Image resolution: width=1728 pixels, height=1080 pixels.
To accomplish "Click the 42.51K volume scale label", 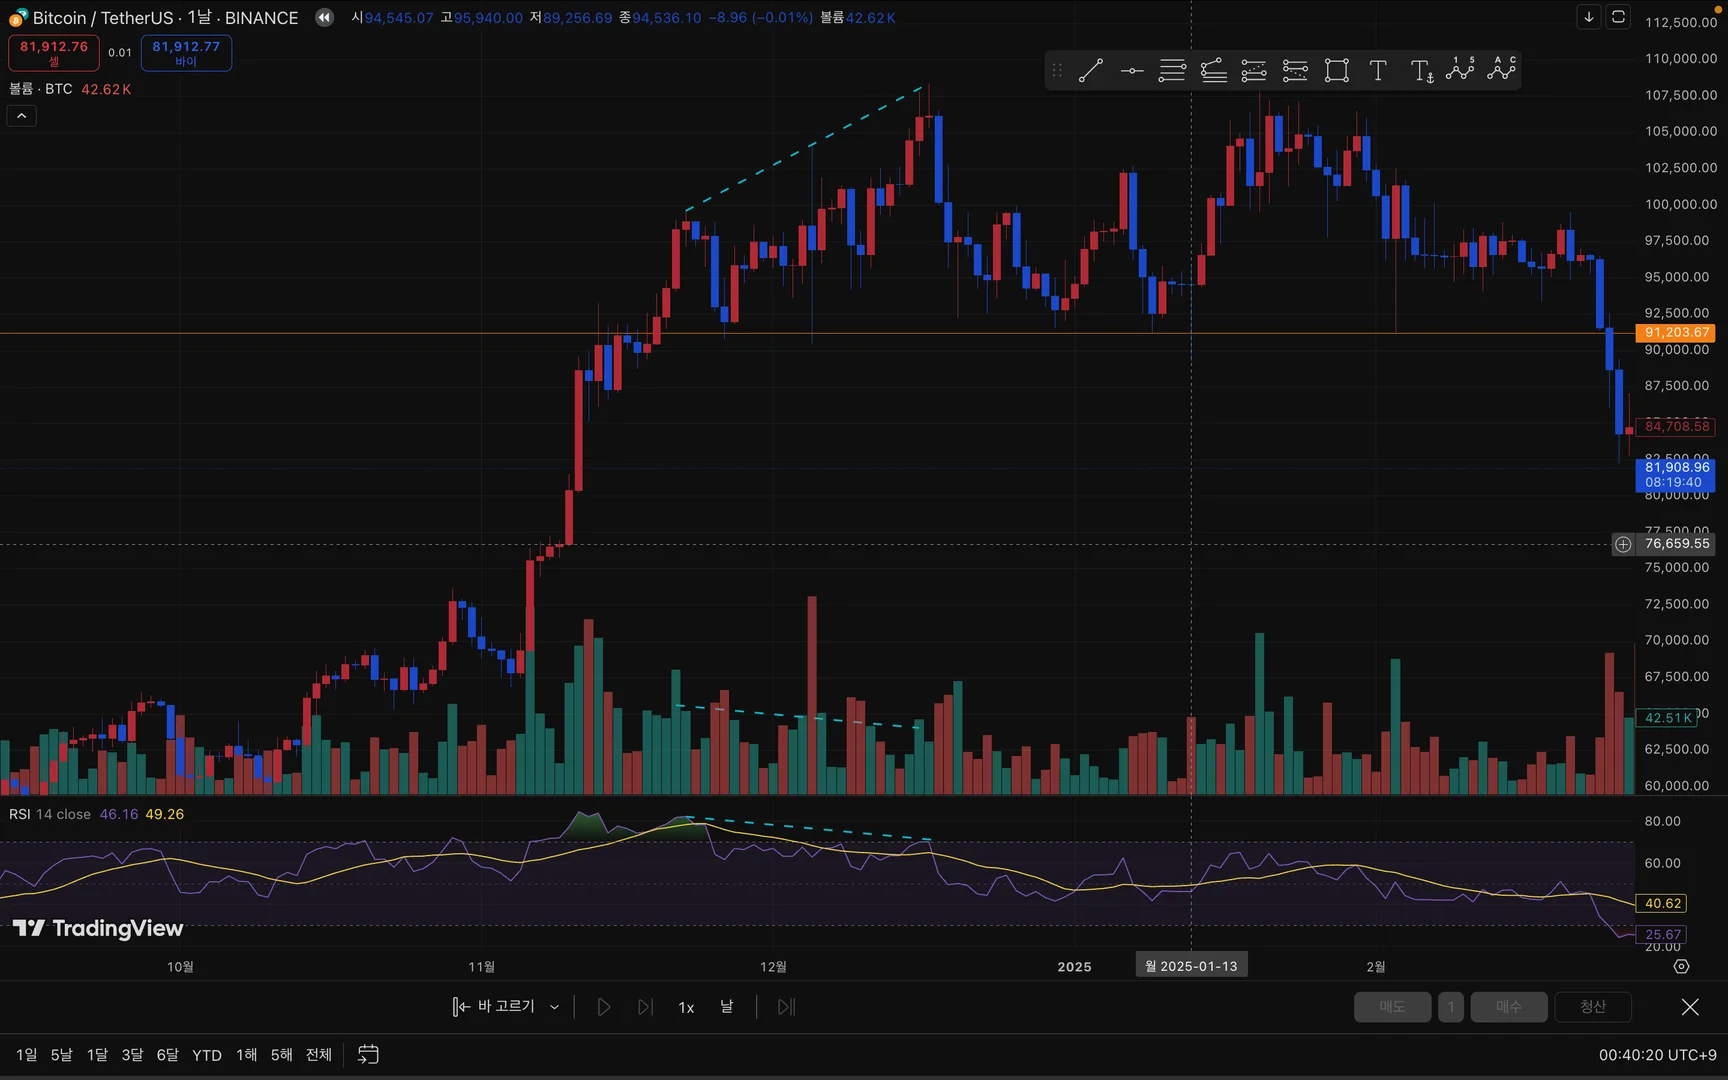I will coord(1668,717).
